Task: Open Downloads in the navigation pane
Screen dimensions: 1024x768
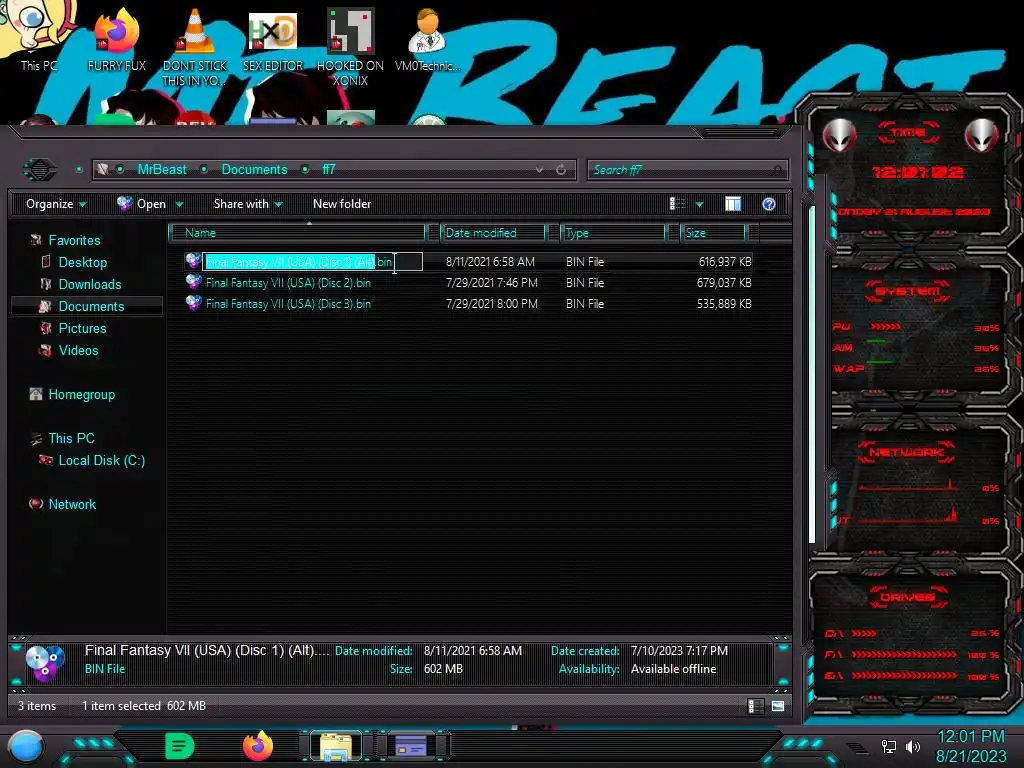Action: (89, 285)
